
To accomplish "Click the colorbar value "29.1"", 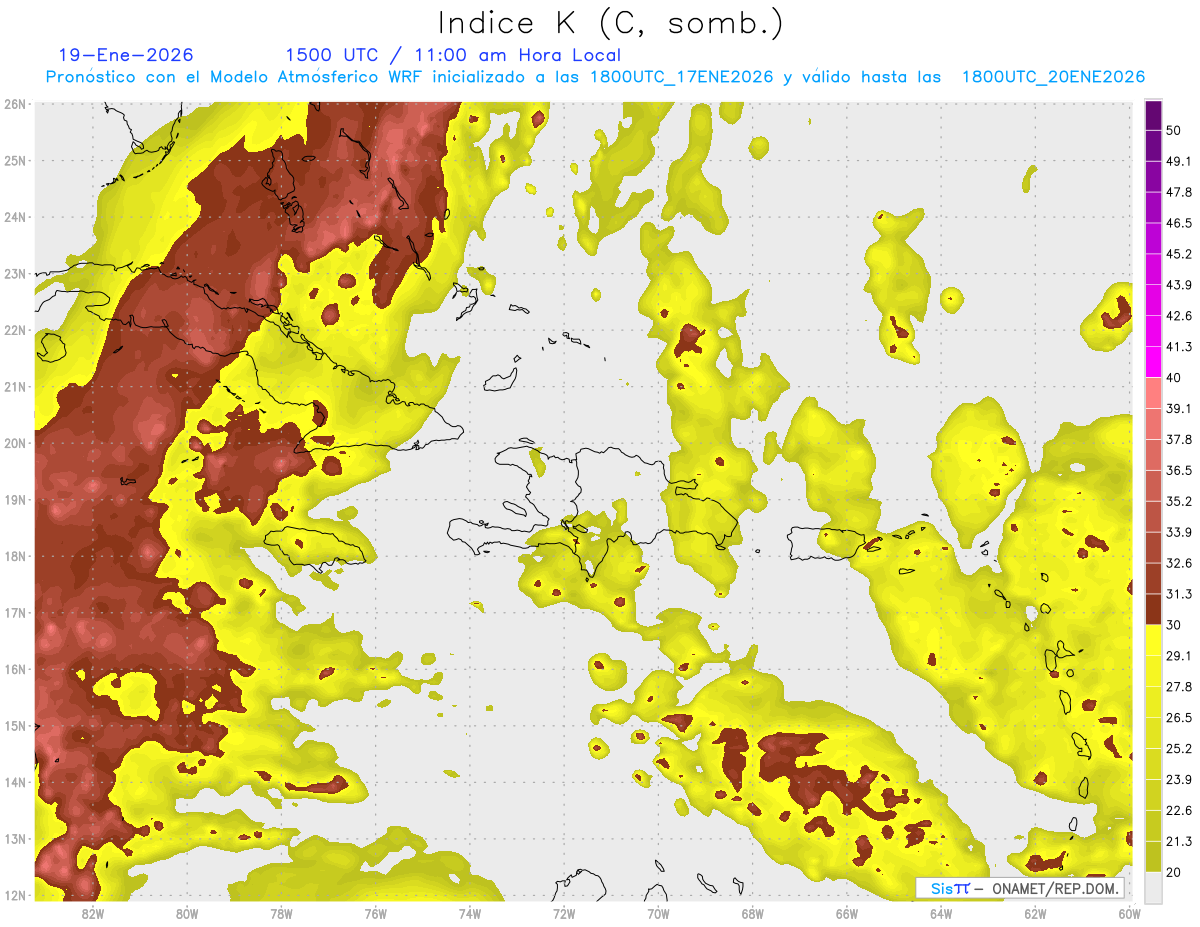I will (x=1179, y=656).
